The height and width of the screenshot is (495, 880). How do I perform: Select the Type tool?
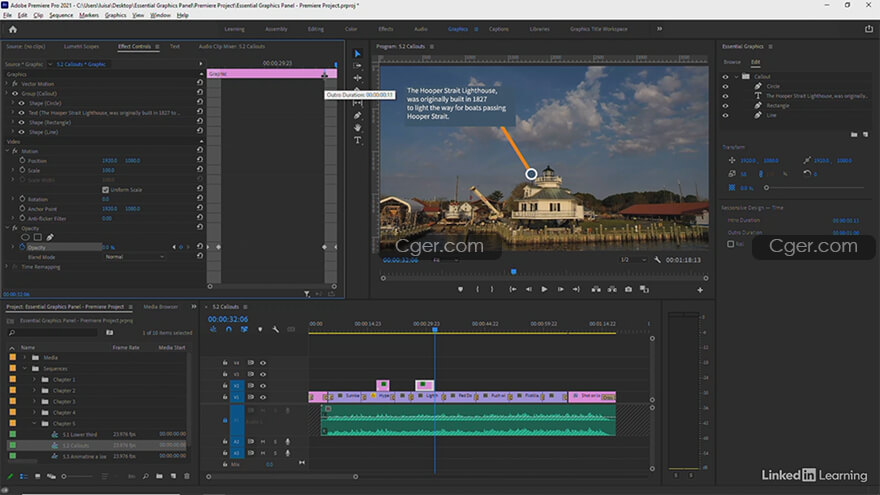pyautogui.click(x=358, y=140)
